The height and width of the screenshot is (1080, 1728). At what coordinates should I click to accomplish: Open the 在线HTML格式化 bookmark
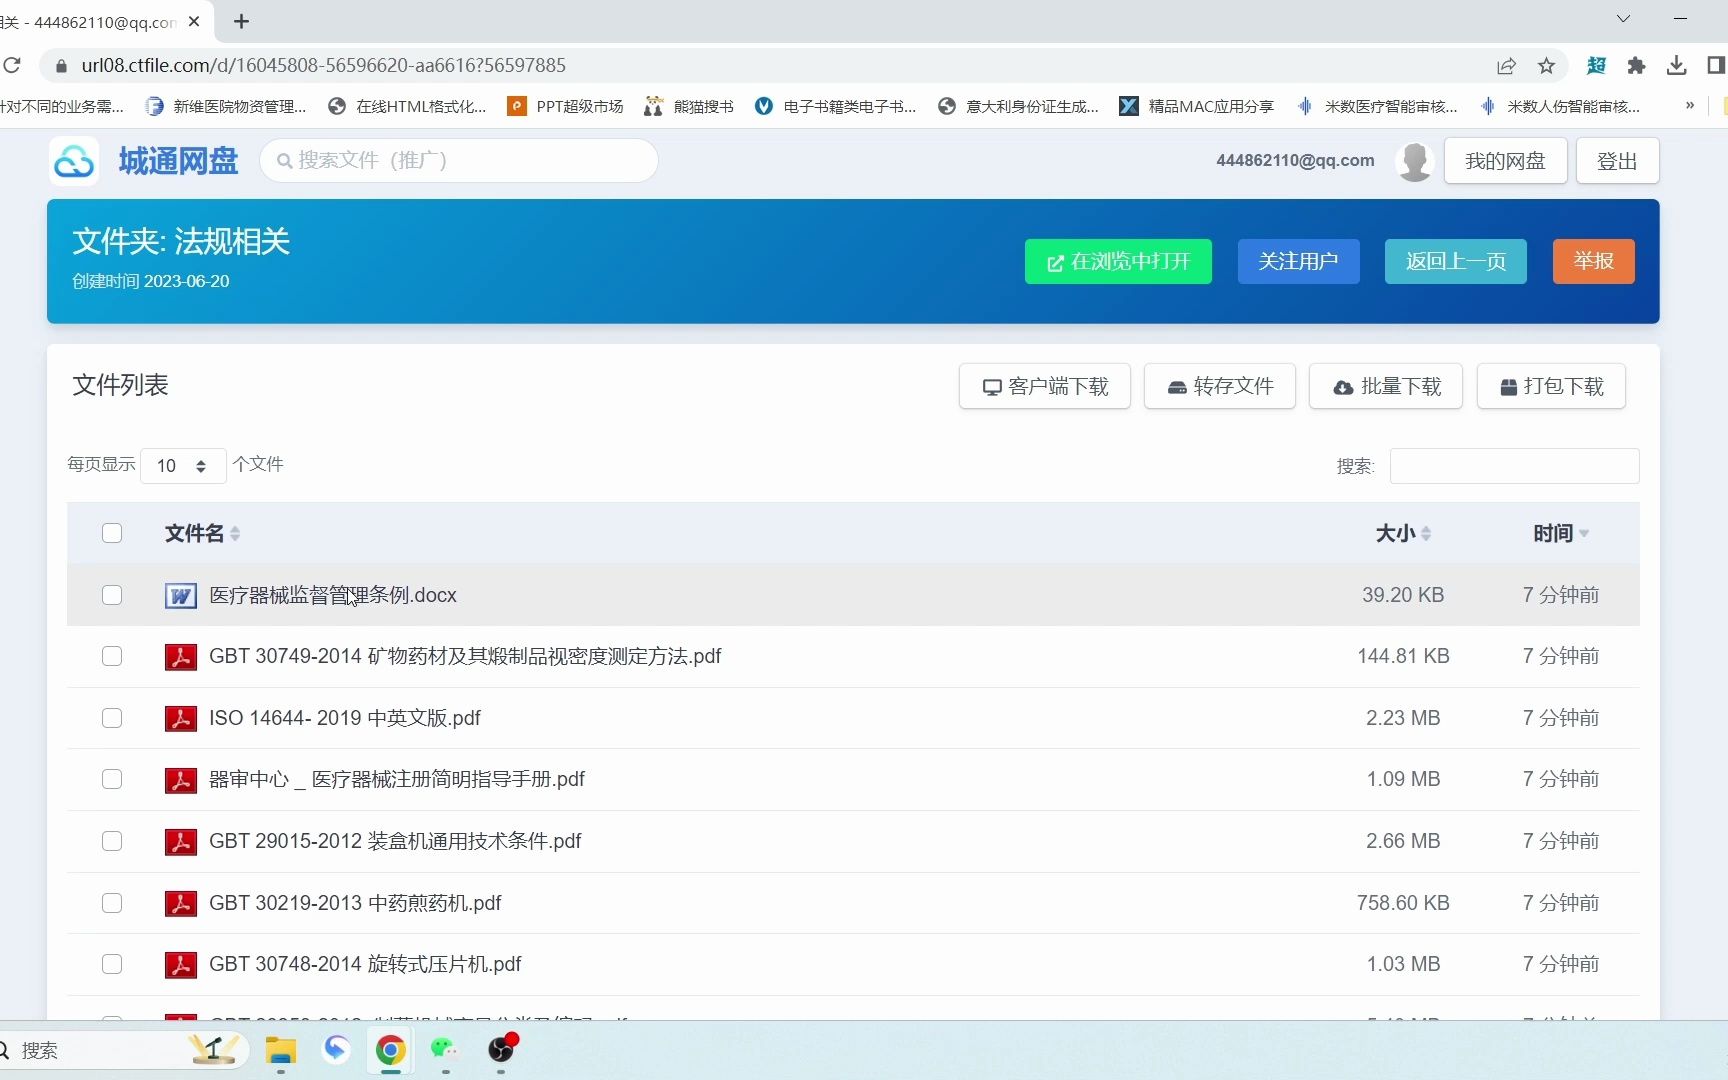click(x=407, y=106)
